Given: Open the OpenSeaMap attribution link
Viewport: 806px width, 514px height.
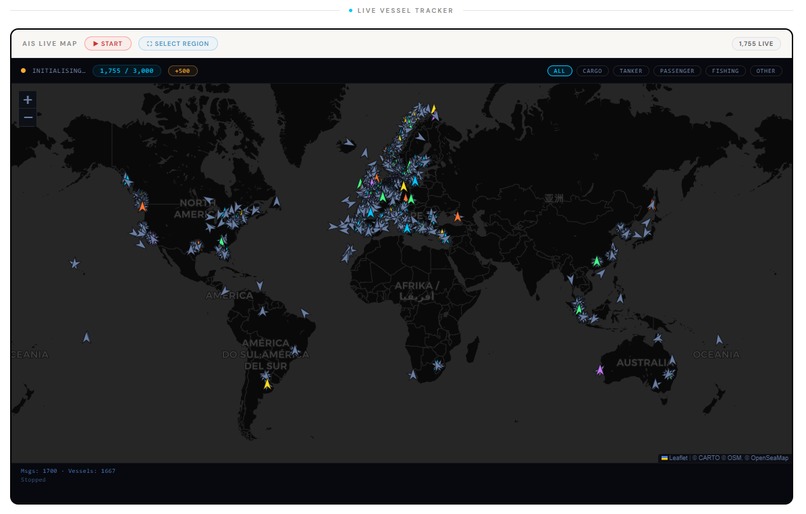Looking at the screenshot, I should (769, 458).
